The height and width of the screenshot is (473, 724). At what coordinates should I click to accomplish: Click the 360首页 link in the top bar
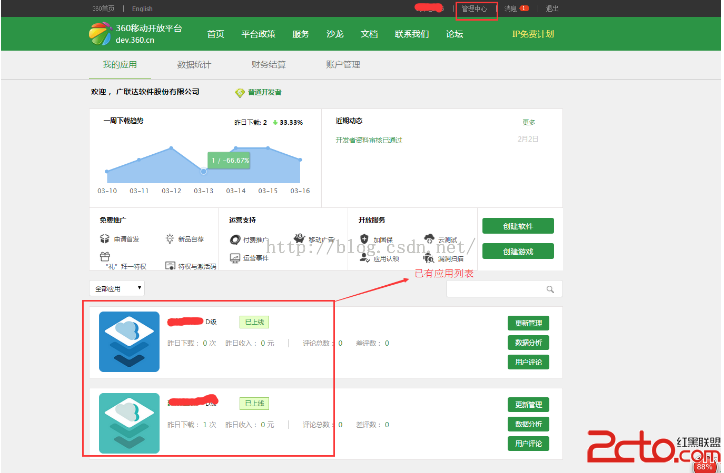[x=103, y=8]
